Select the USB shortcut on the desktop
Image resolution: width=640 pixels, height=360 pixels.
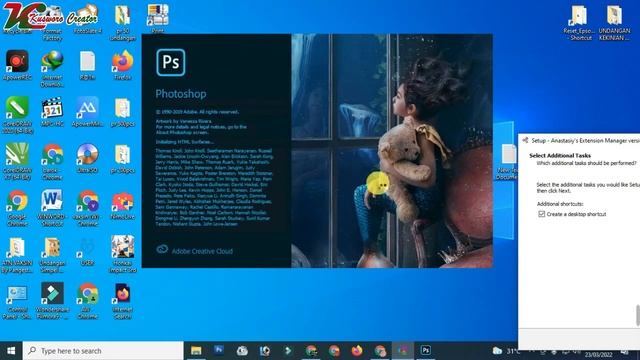(87, 252)
